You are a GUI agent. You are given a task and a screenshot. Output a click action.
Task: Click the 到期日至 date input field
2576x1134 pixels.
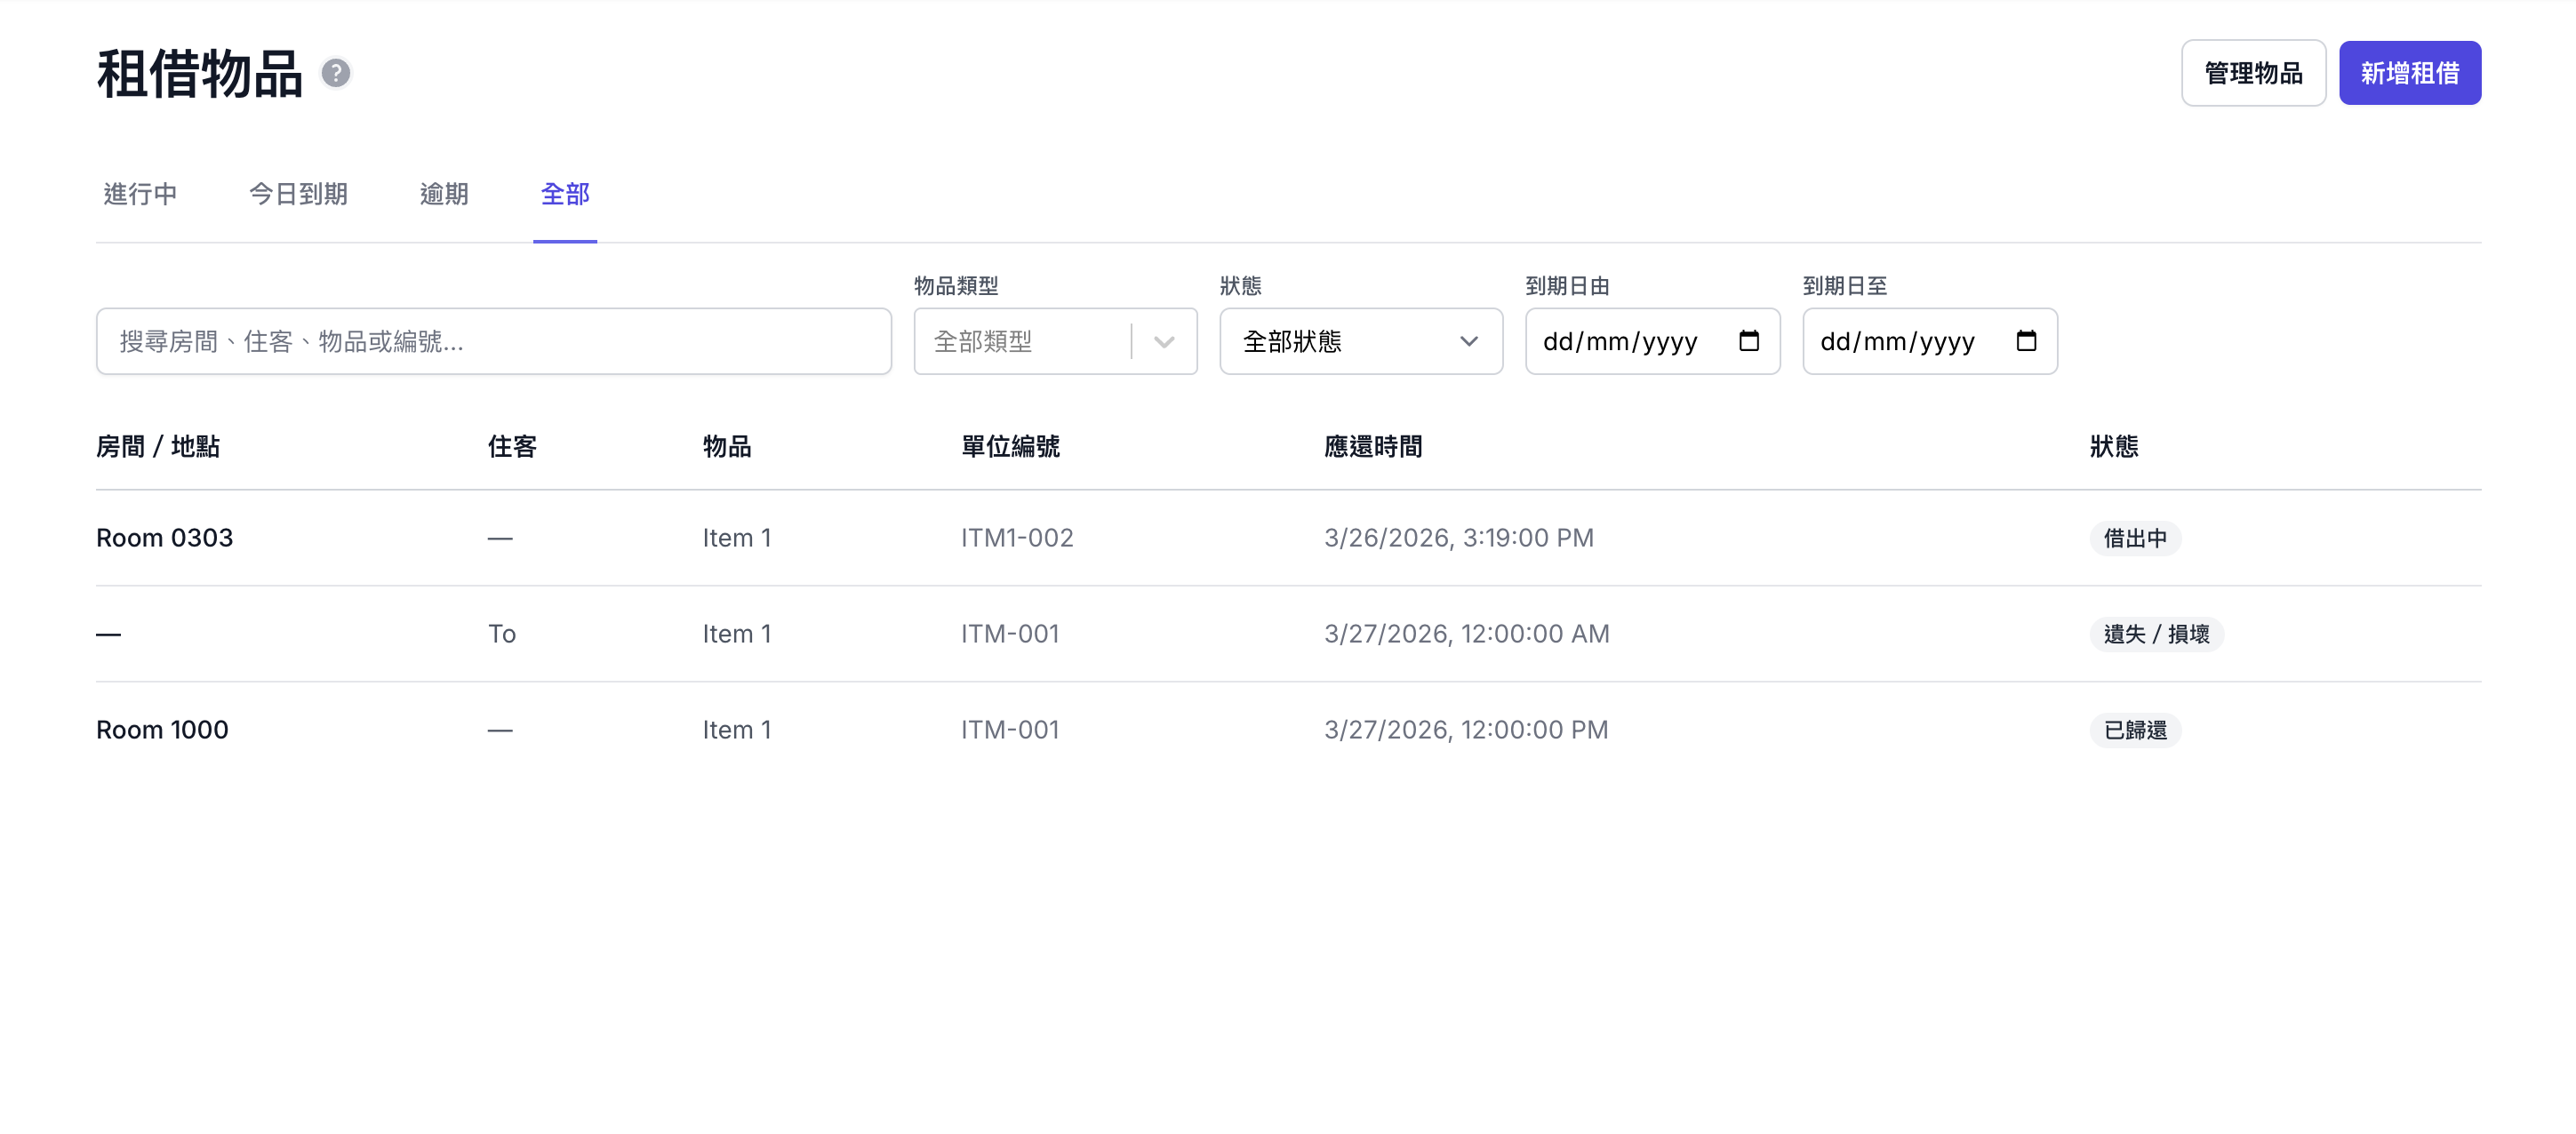[x=1897, y=342]
